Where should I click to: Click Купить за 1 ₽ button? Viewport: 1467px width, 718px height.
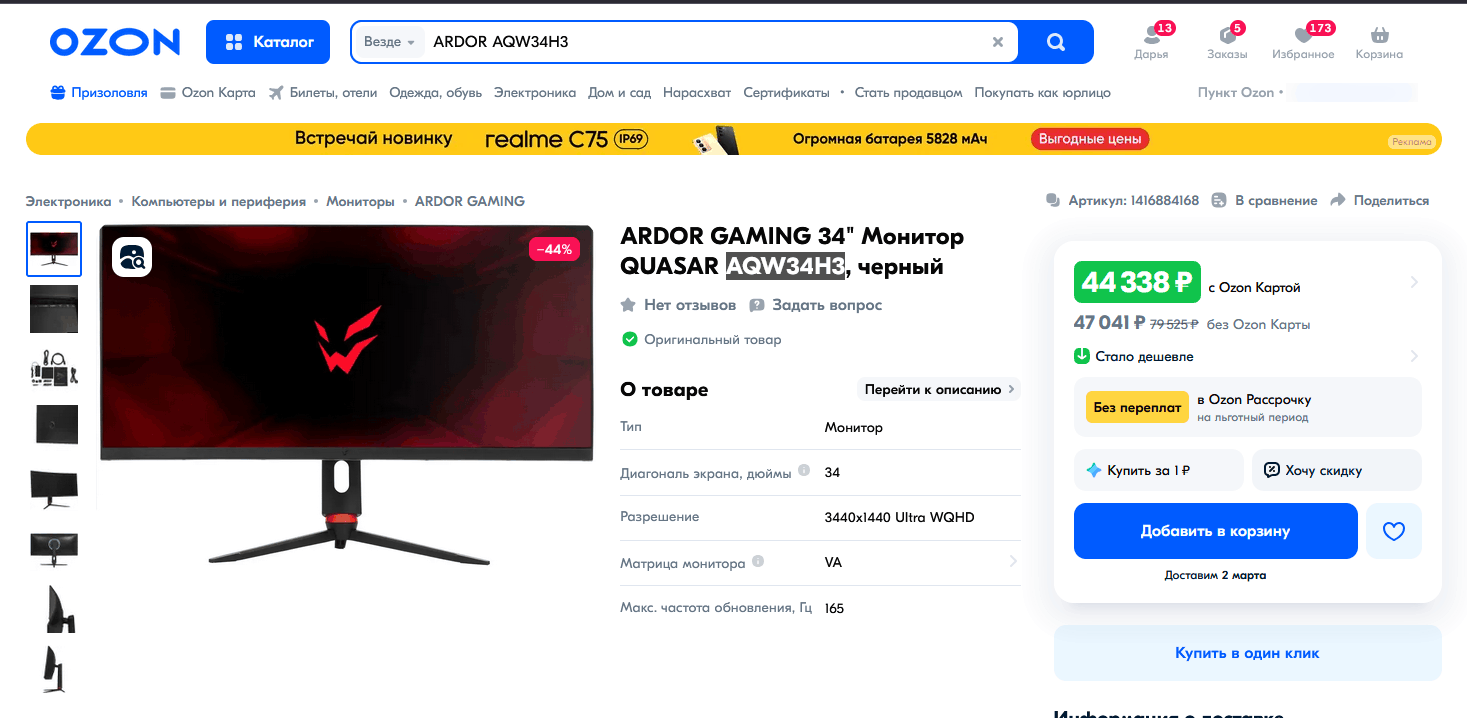pos(1158,470)
